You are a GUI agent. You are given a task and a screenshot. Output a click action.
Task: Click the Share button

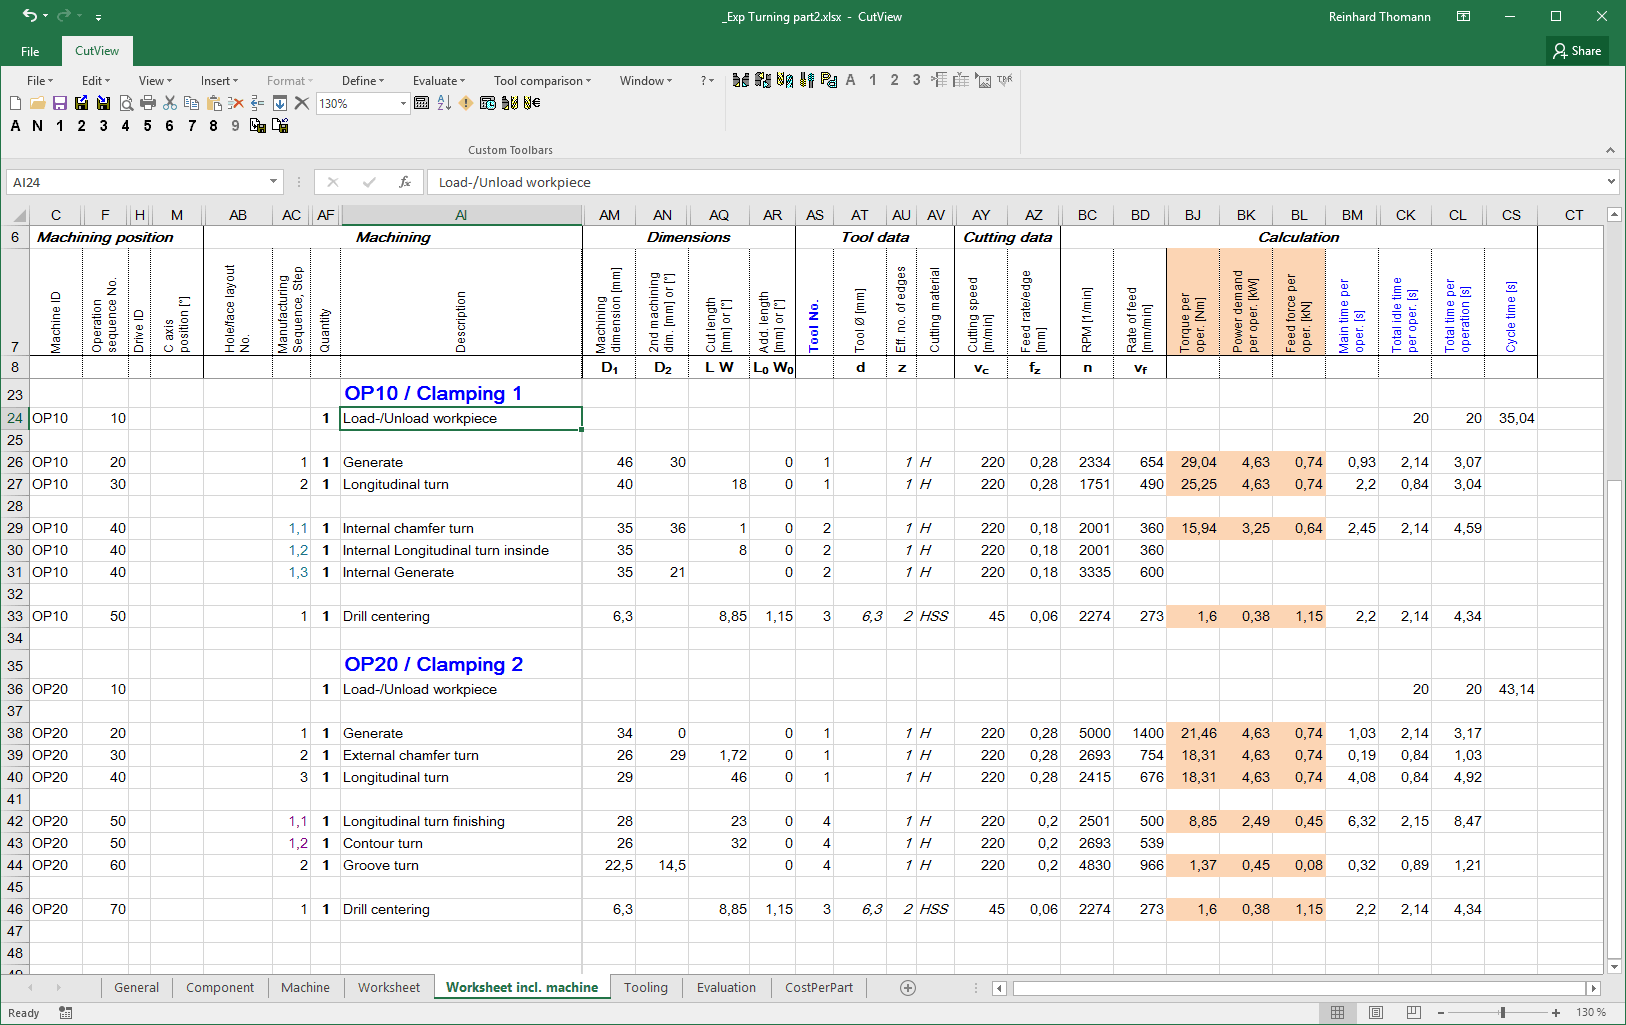click(1577, 51)
